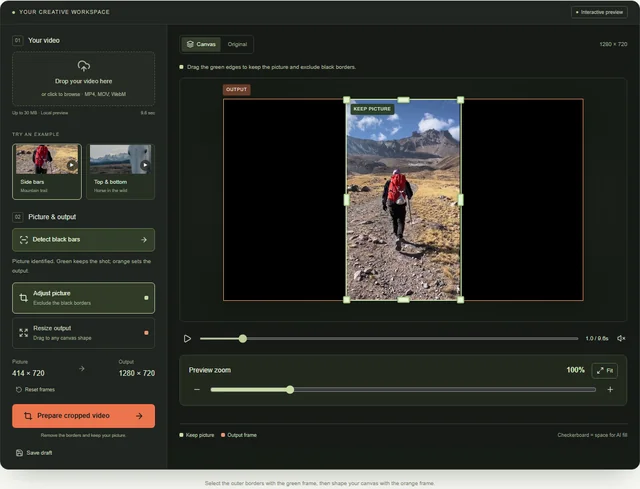
Task: Click the top edge green crop handle
Action: coord(403,100)
